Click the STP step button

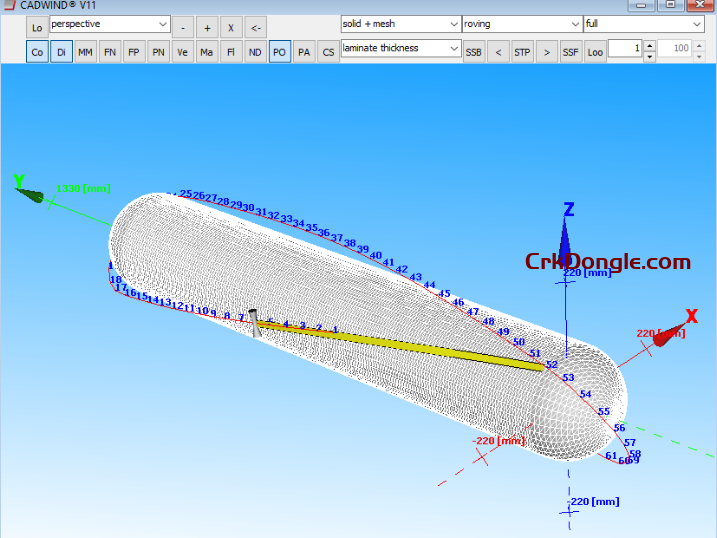522,52
